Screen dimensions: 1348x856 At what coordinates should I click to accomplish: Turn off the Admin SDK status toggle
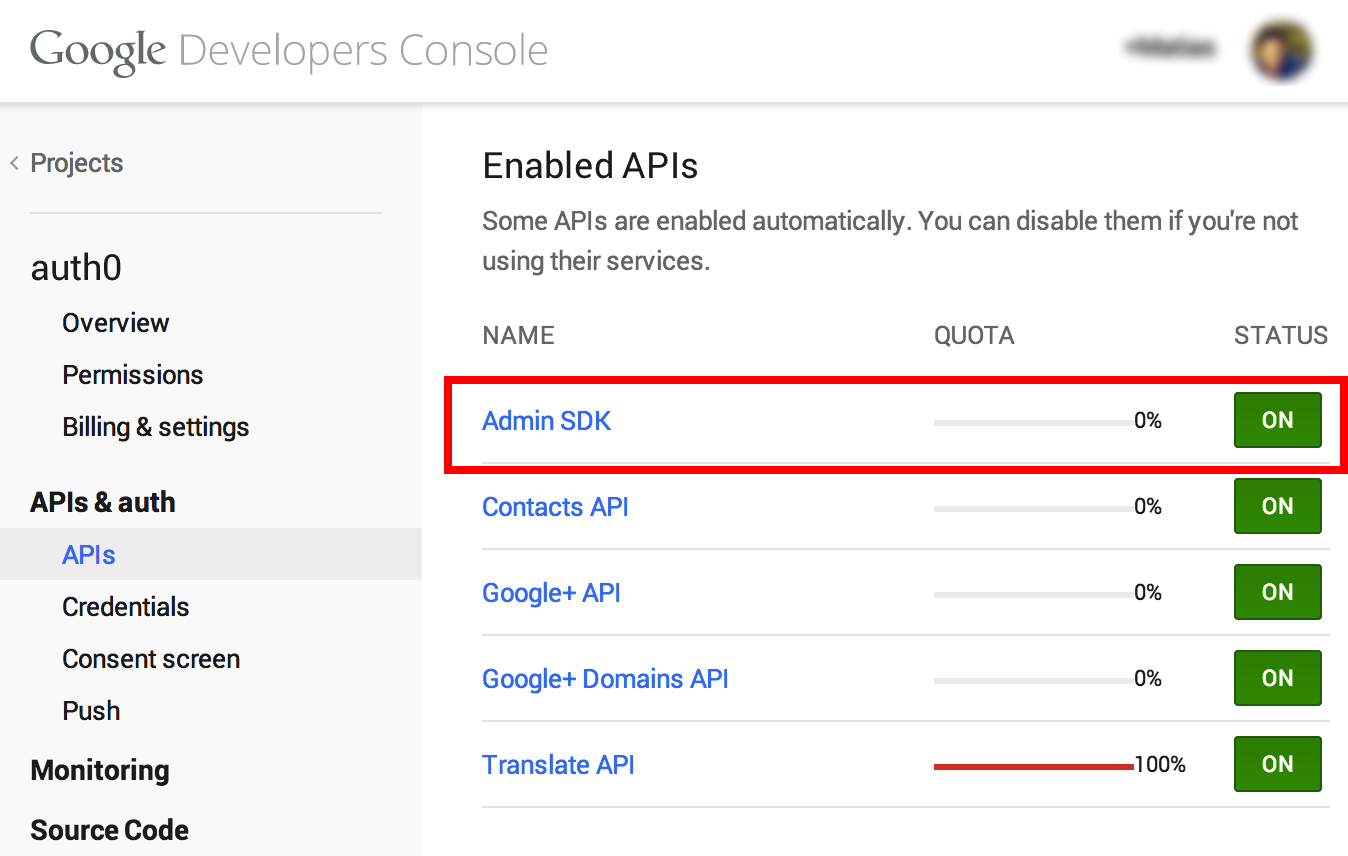coord(1277,420)
